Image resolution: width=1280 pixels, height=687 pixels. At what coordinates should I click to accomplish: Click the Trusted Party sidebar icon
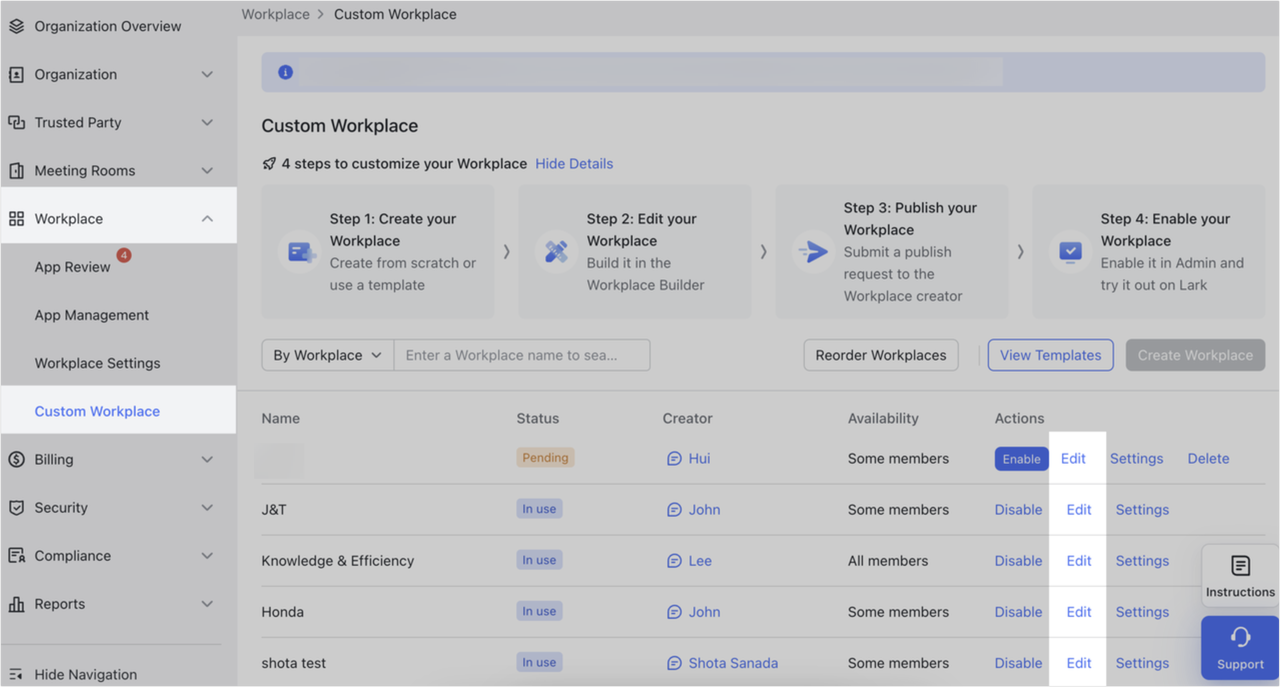click(16, 122)
